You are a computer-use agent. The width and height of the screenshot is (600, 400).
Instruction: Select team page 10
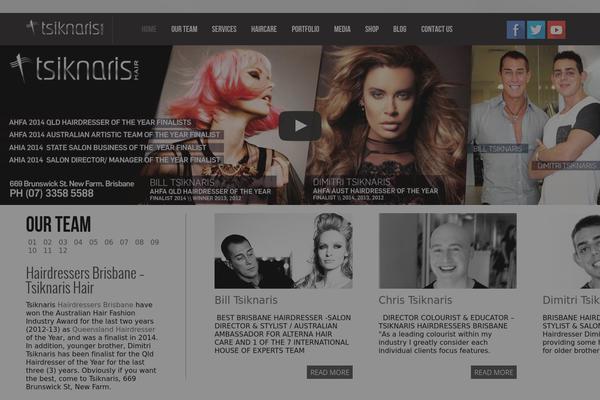32,250
